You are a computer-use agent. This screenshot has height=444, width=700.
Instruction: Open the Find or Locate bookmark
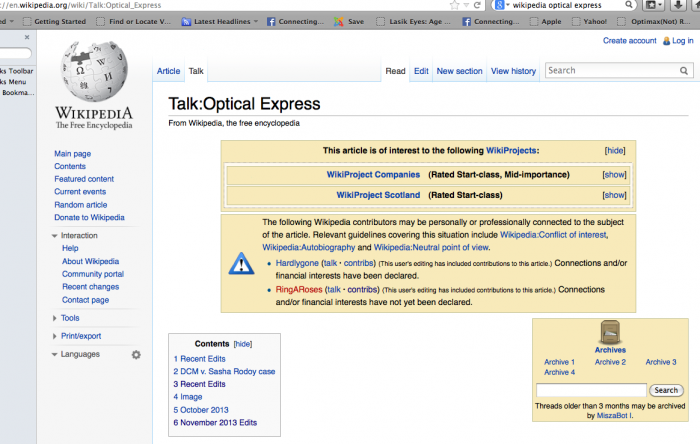click(x=133, y=21)
